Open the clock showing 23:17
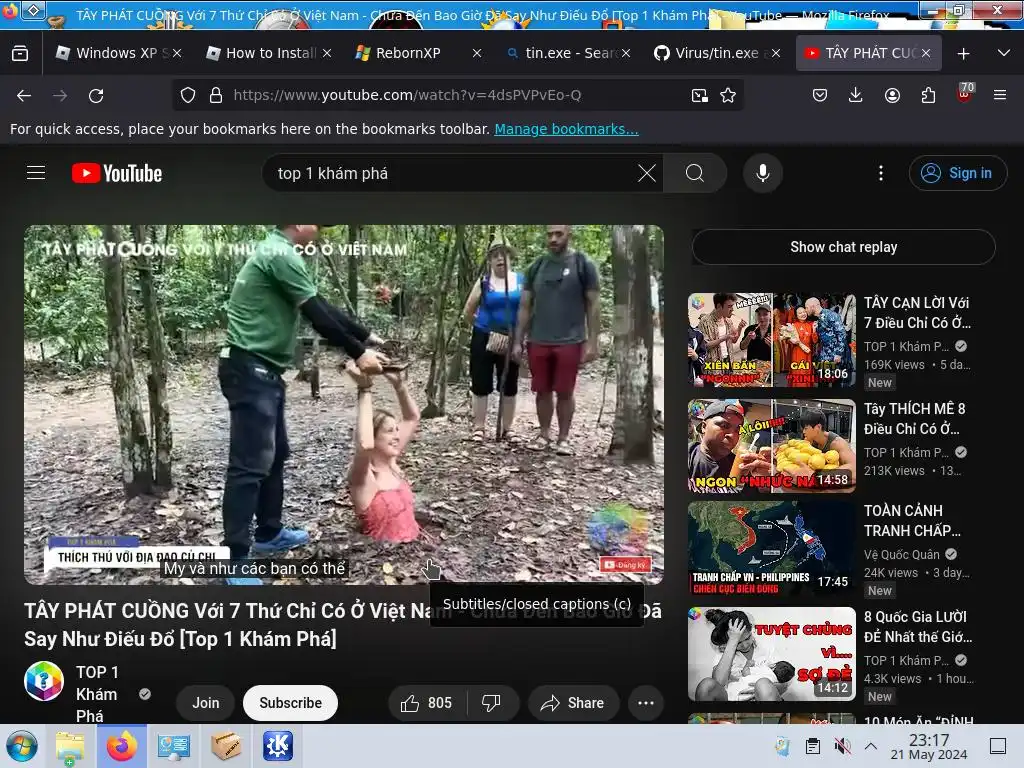Image resolution: width=1024 pixels, height=768 pixels. click(929, 746)
